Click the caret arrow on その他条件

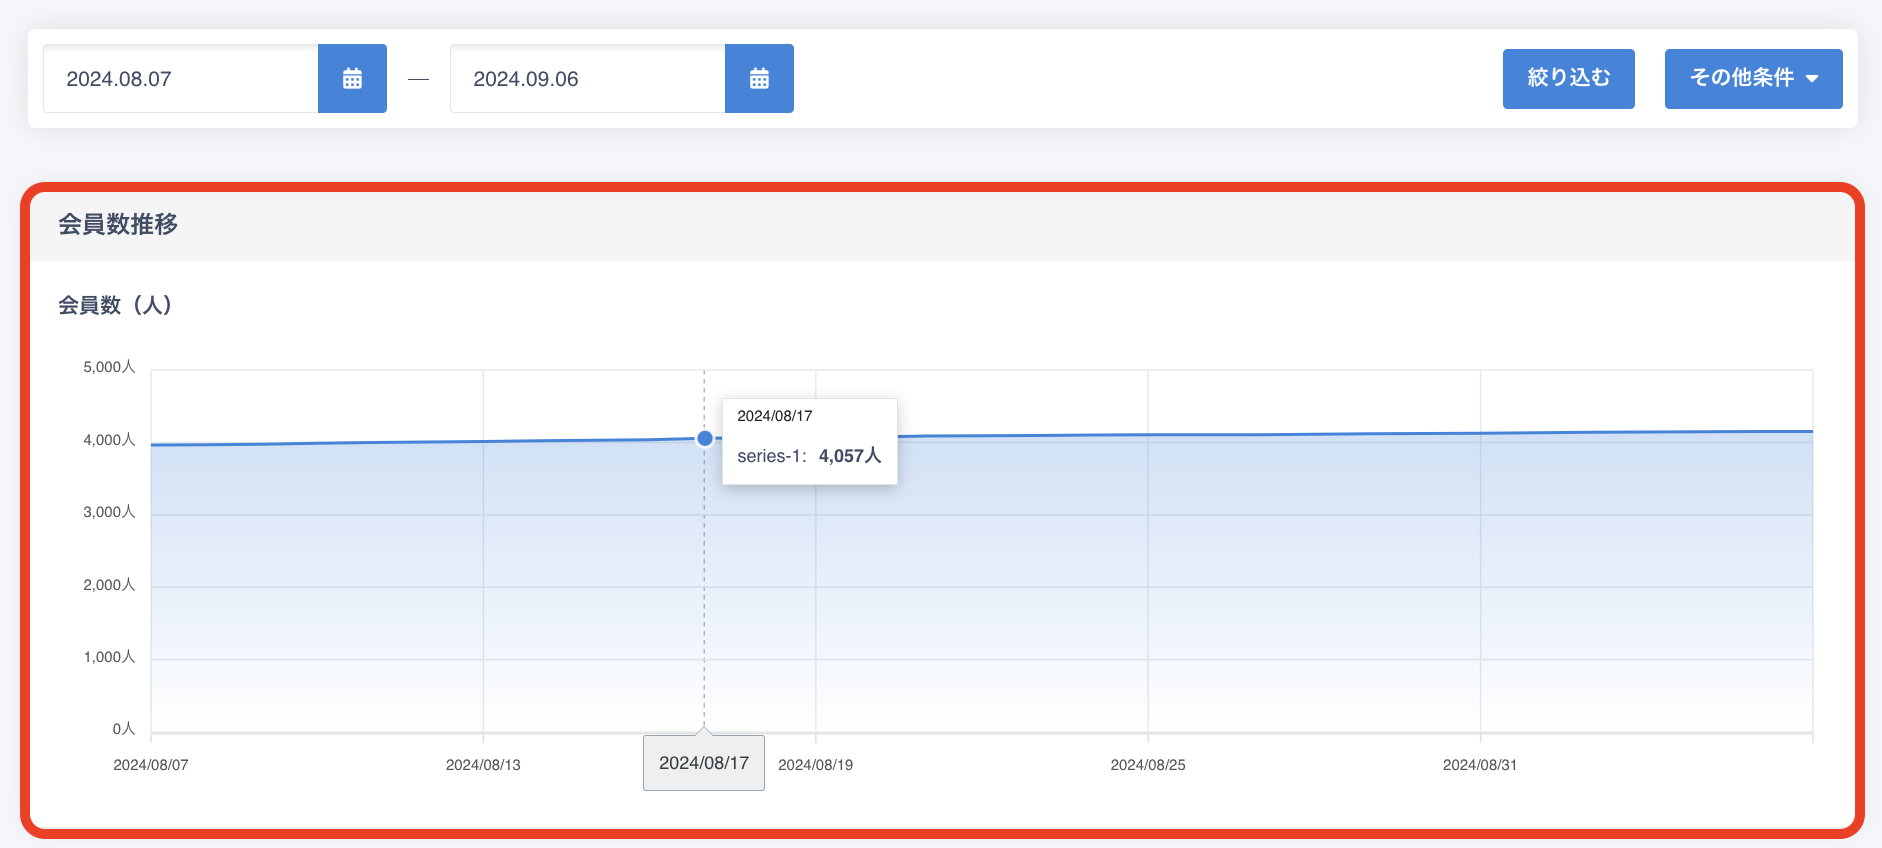pos(1812,79)
